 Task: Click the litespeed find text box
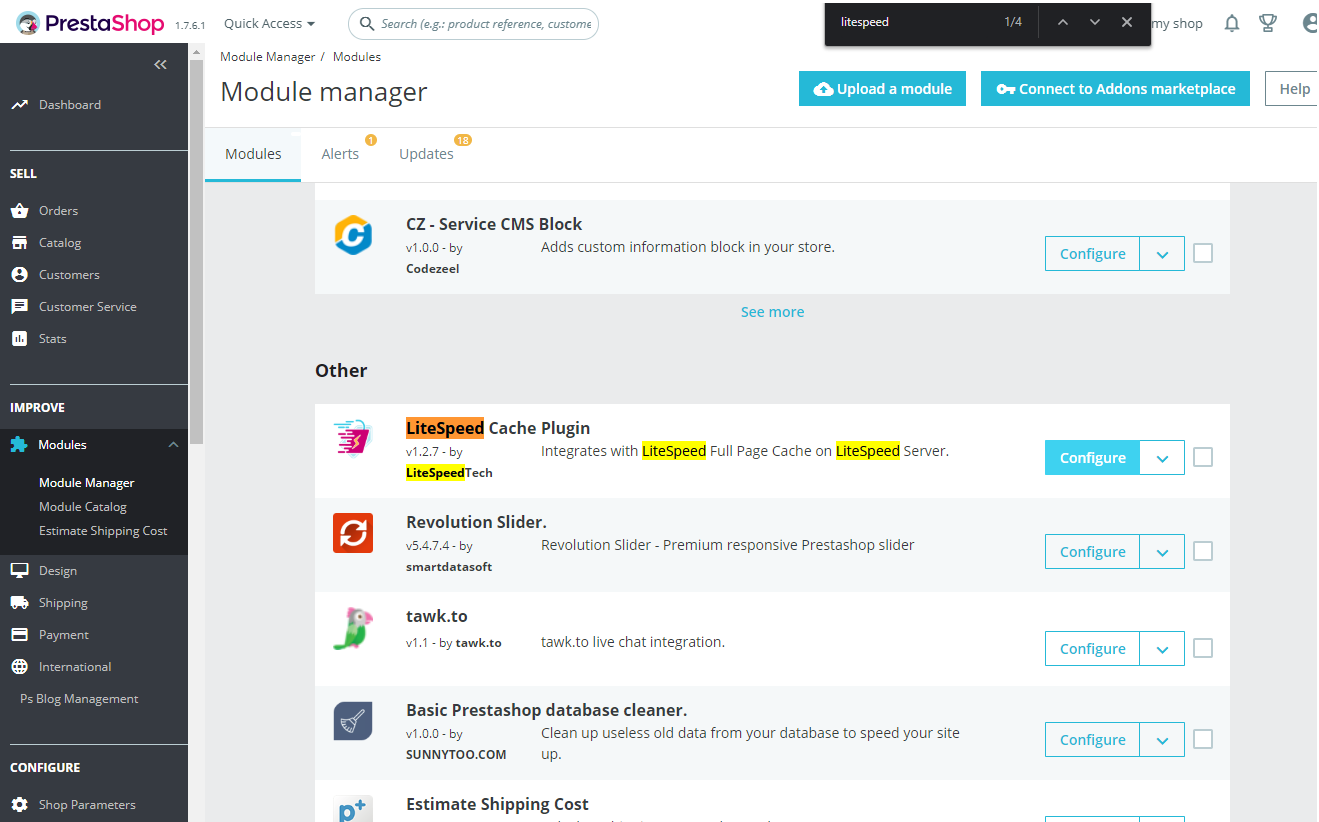(x=915, y=22)
